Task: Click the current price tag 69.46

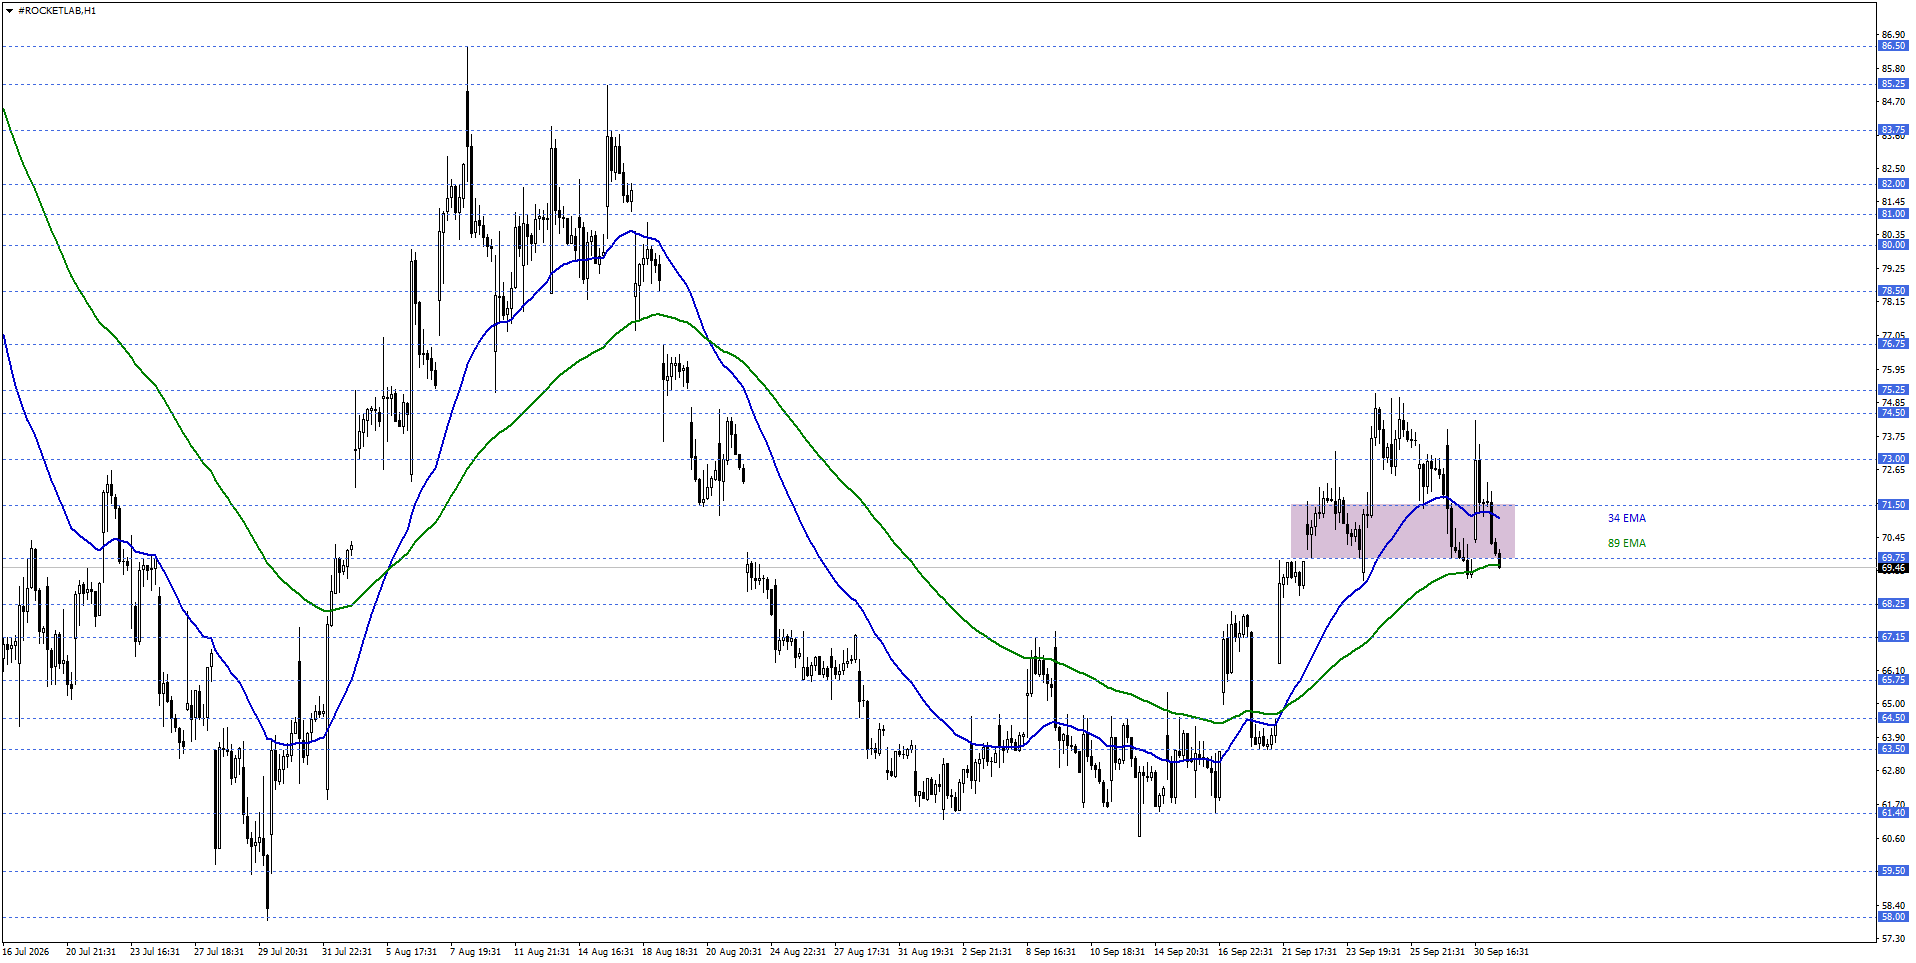Action: 1893,568
